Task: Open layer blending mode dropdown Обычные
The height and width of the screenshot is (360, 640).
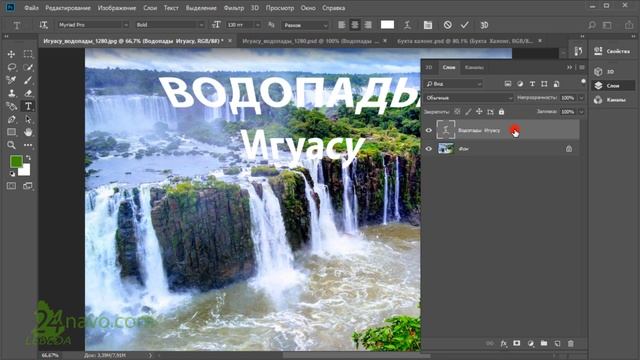Action: (468, 98)
